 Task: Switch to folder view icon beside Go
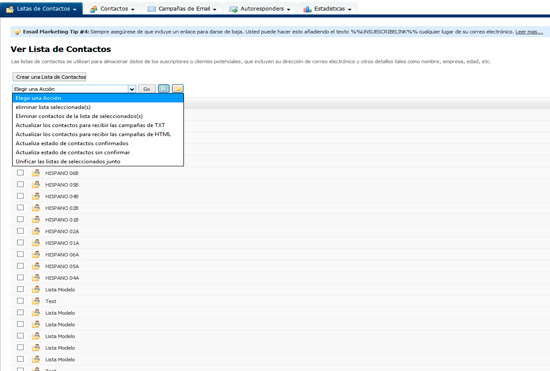pyautogui.click(x=177, y=89)
